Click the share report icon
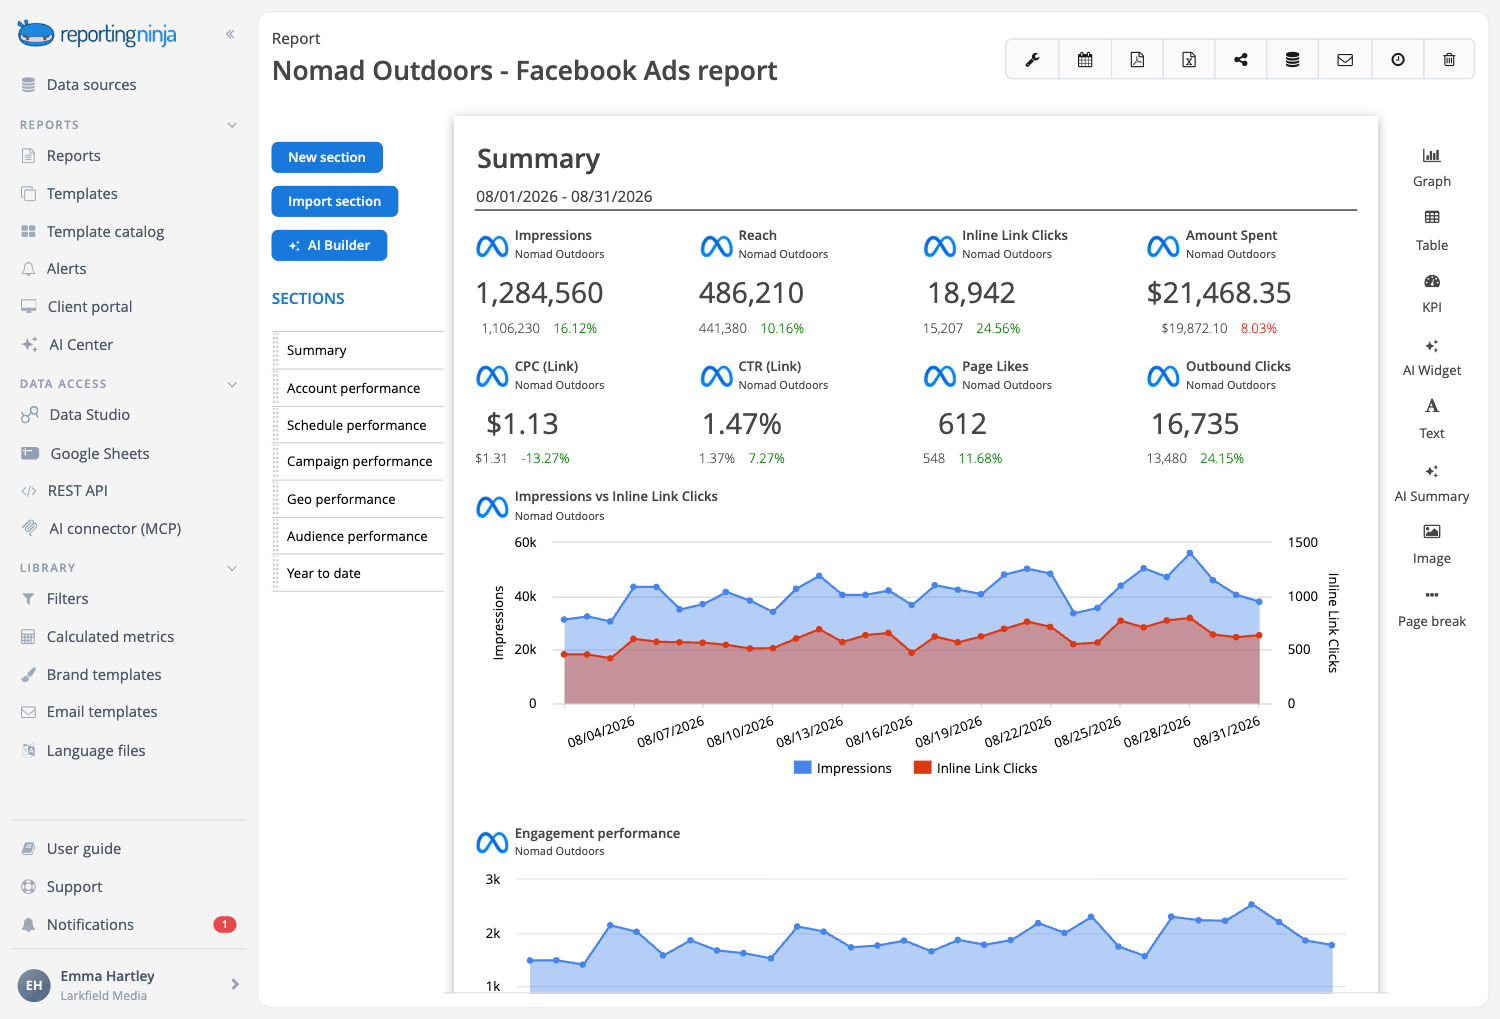 coord(1241,60)
